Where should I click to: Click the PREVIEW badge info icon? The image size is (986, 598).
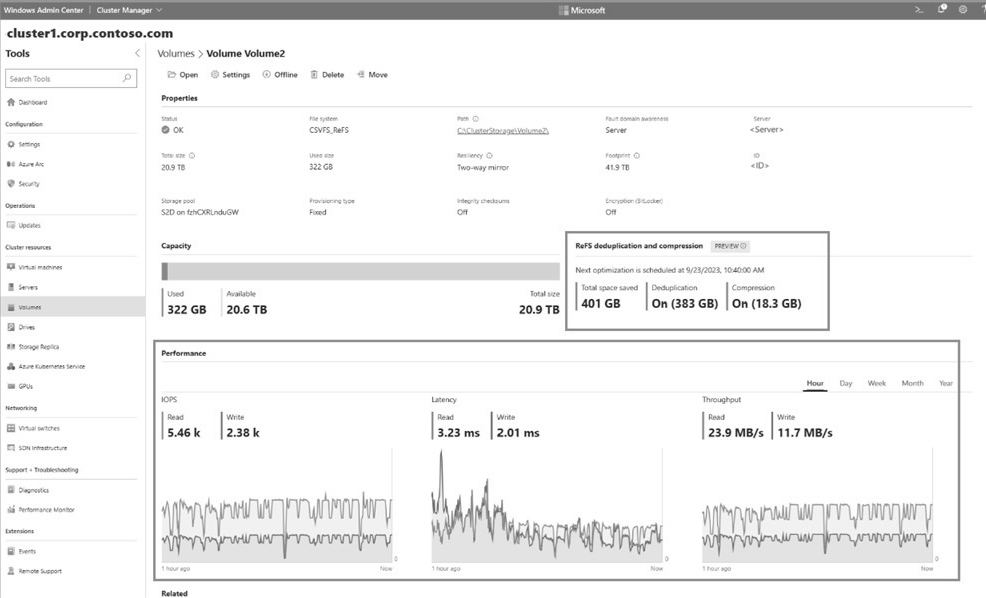[743, 246]
